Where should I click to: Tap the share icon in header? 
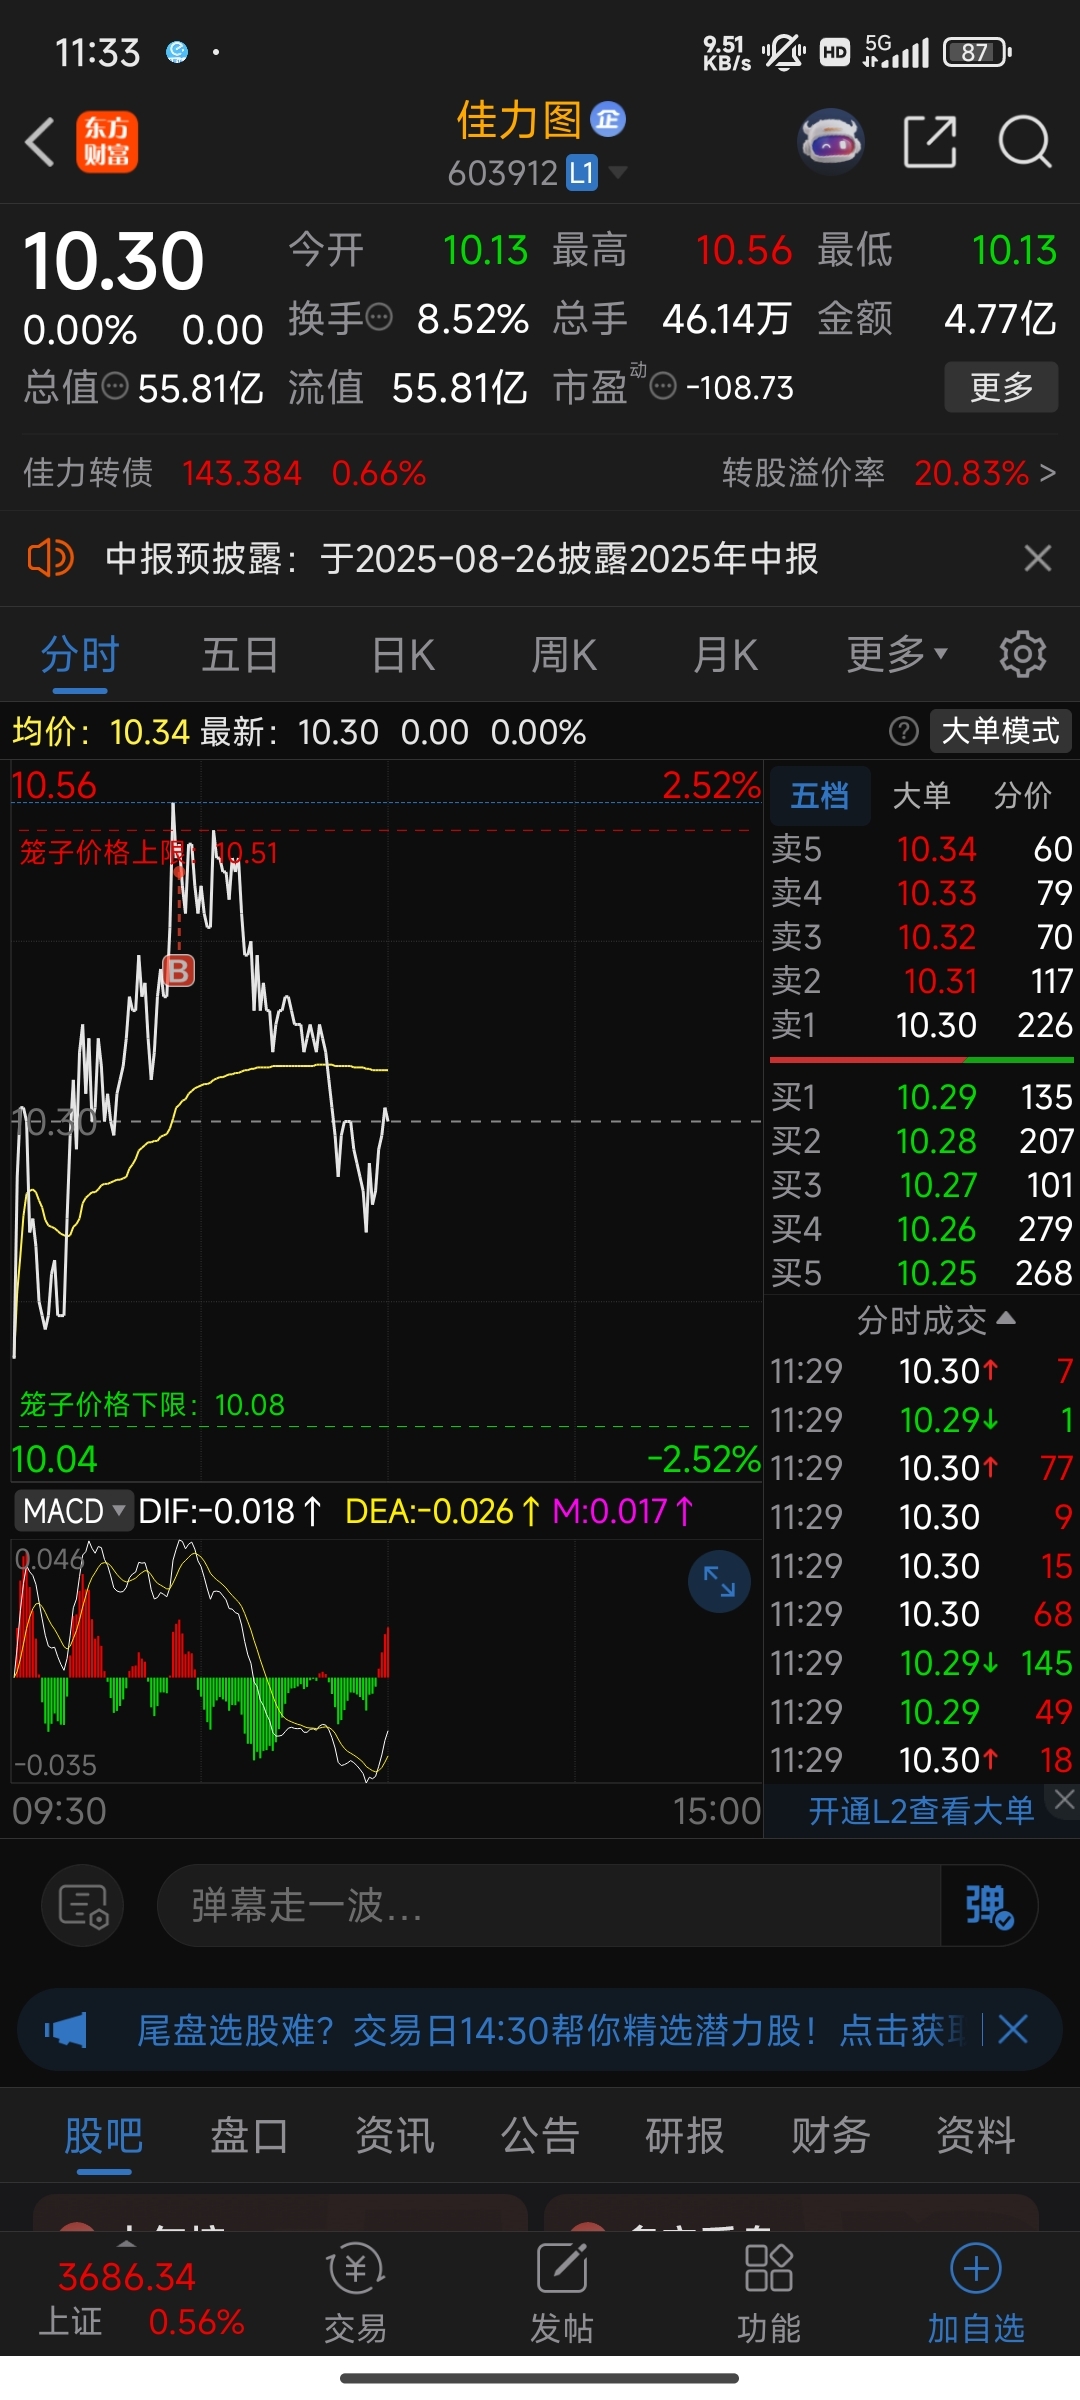[x=930, y=142]
